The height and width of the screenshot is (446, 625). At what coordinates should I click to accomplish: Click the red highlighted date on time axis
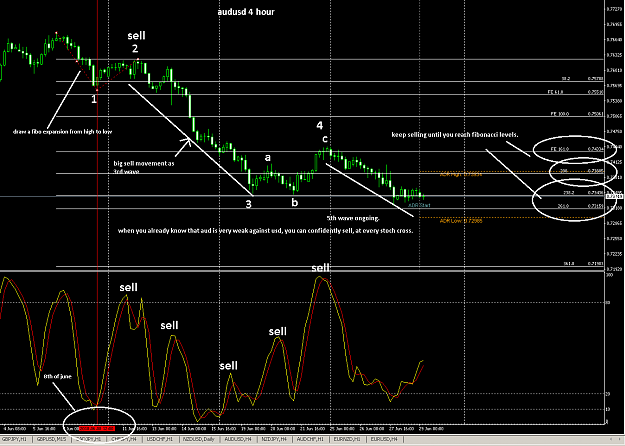click(97, 429)
